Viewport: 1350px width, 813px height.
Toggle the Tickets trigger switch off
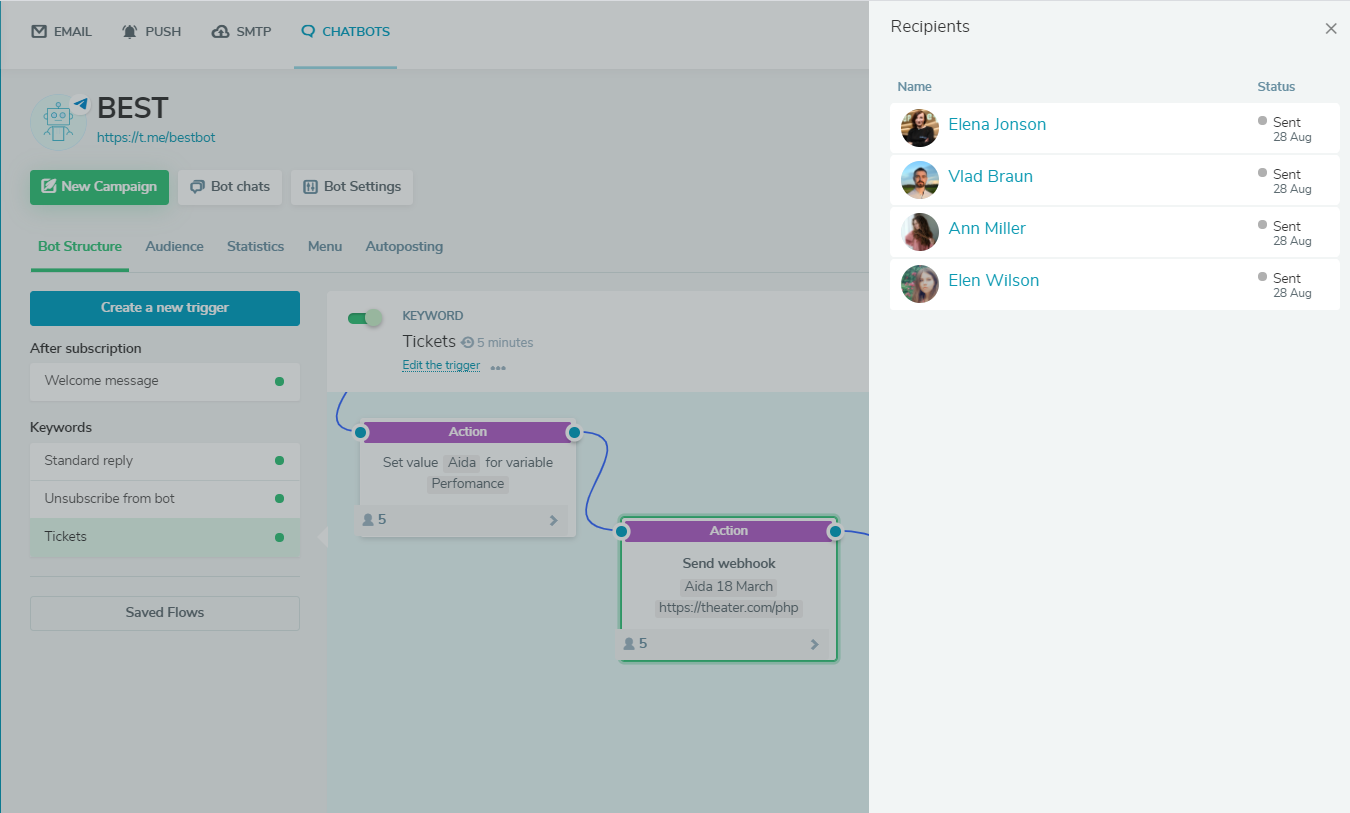[x=365, y=318]
